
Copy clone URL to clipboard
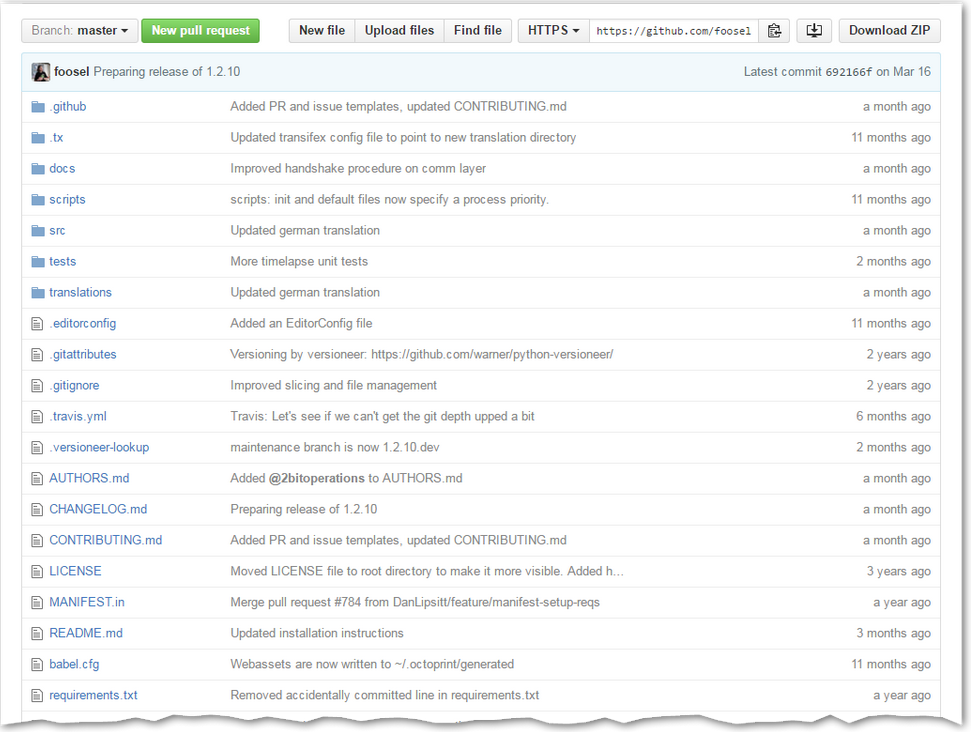(x=774, y=31)
